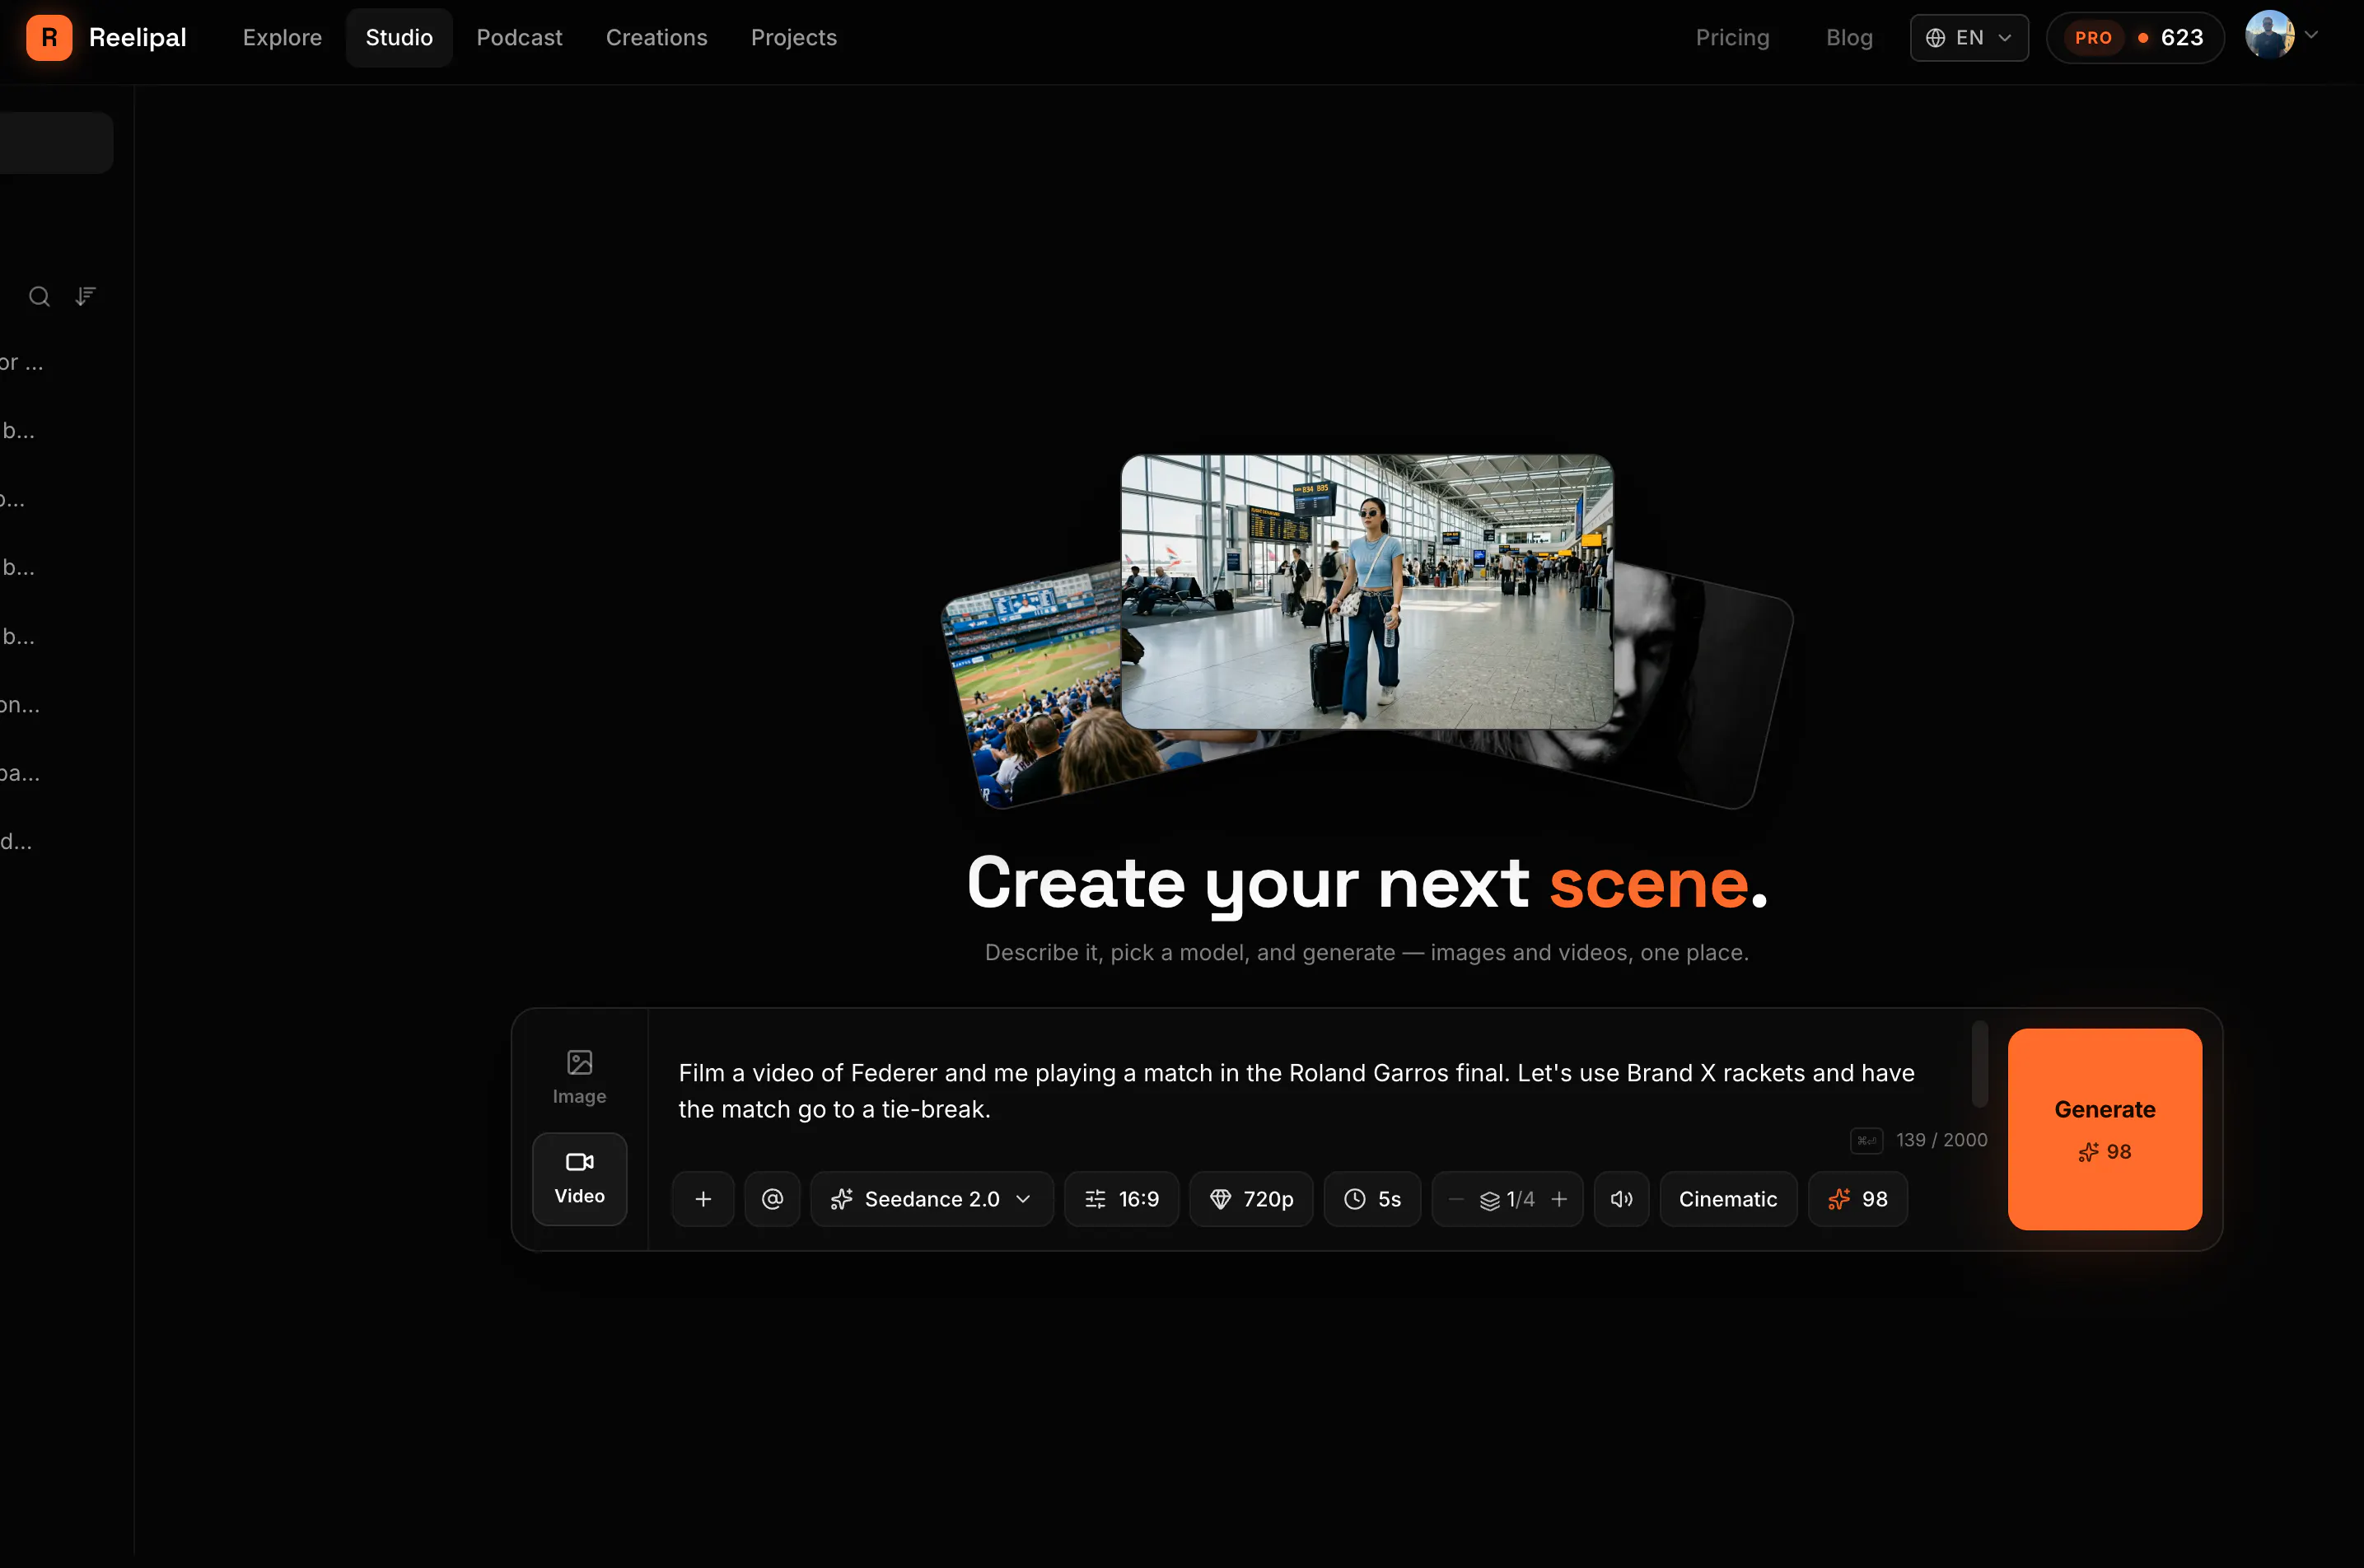Screen dimensions: 2364x1568
Task: Click the user avatar picture
Action: (x=2270, y=36)
